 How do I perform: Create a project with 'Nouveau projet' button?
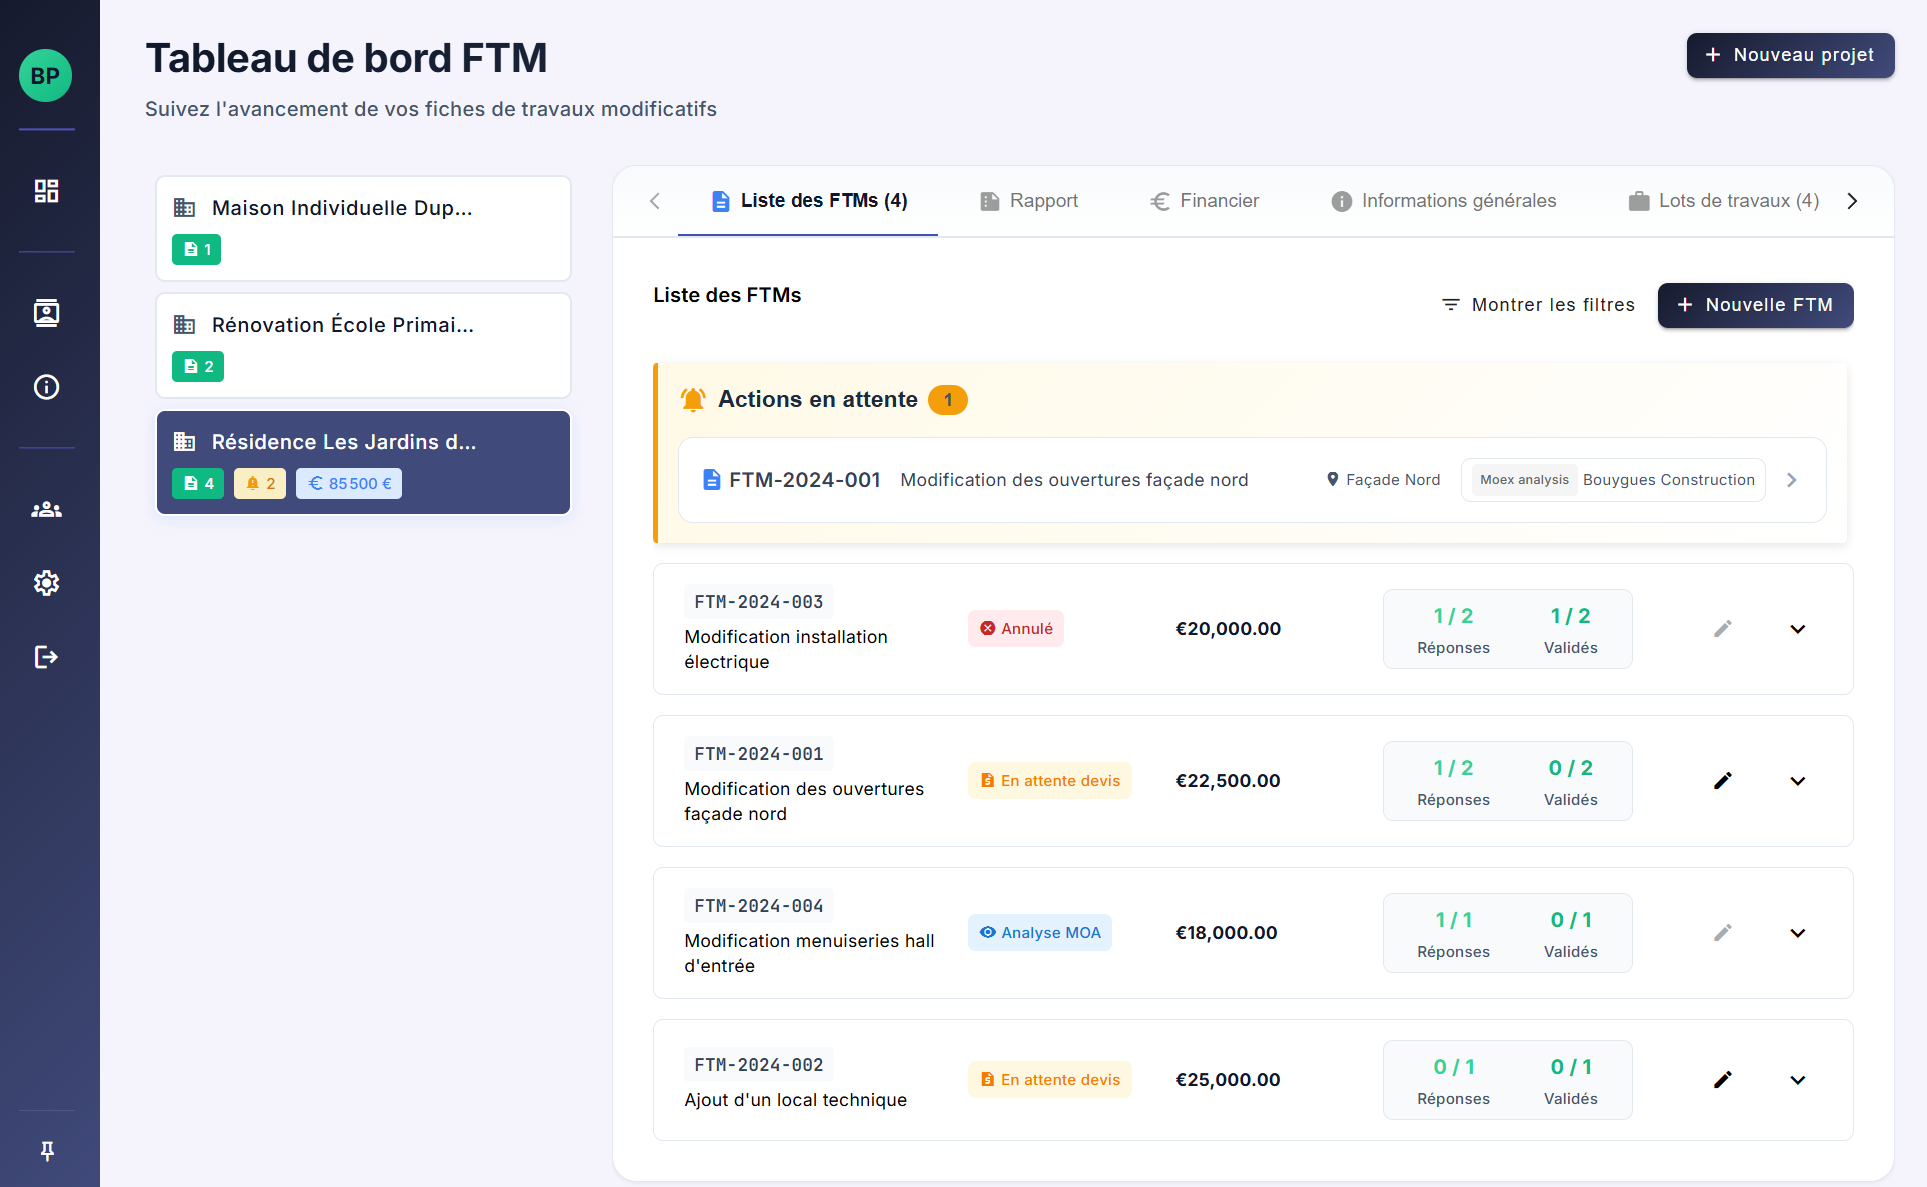point(1789,55)
